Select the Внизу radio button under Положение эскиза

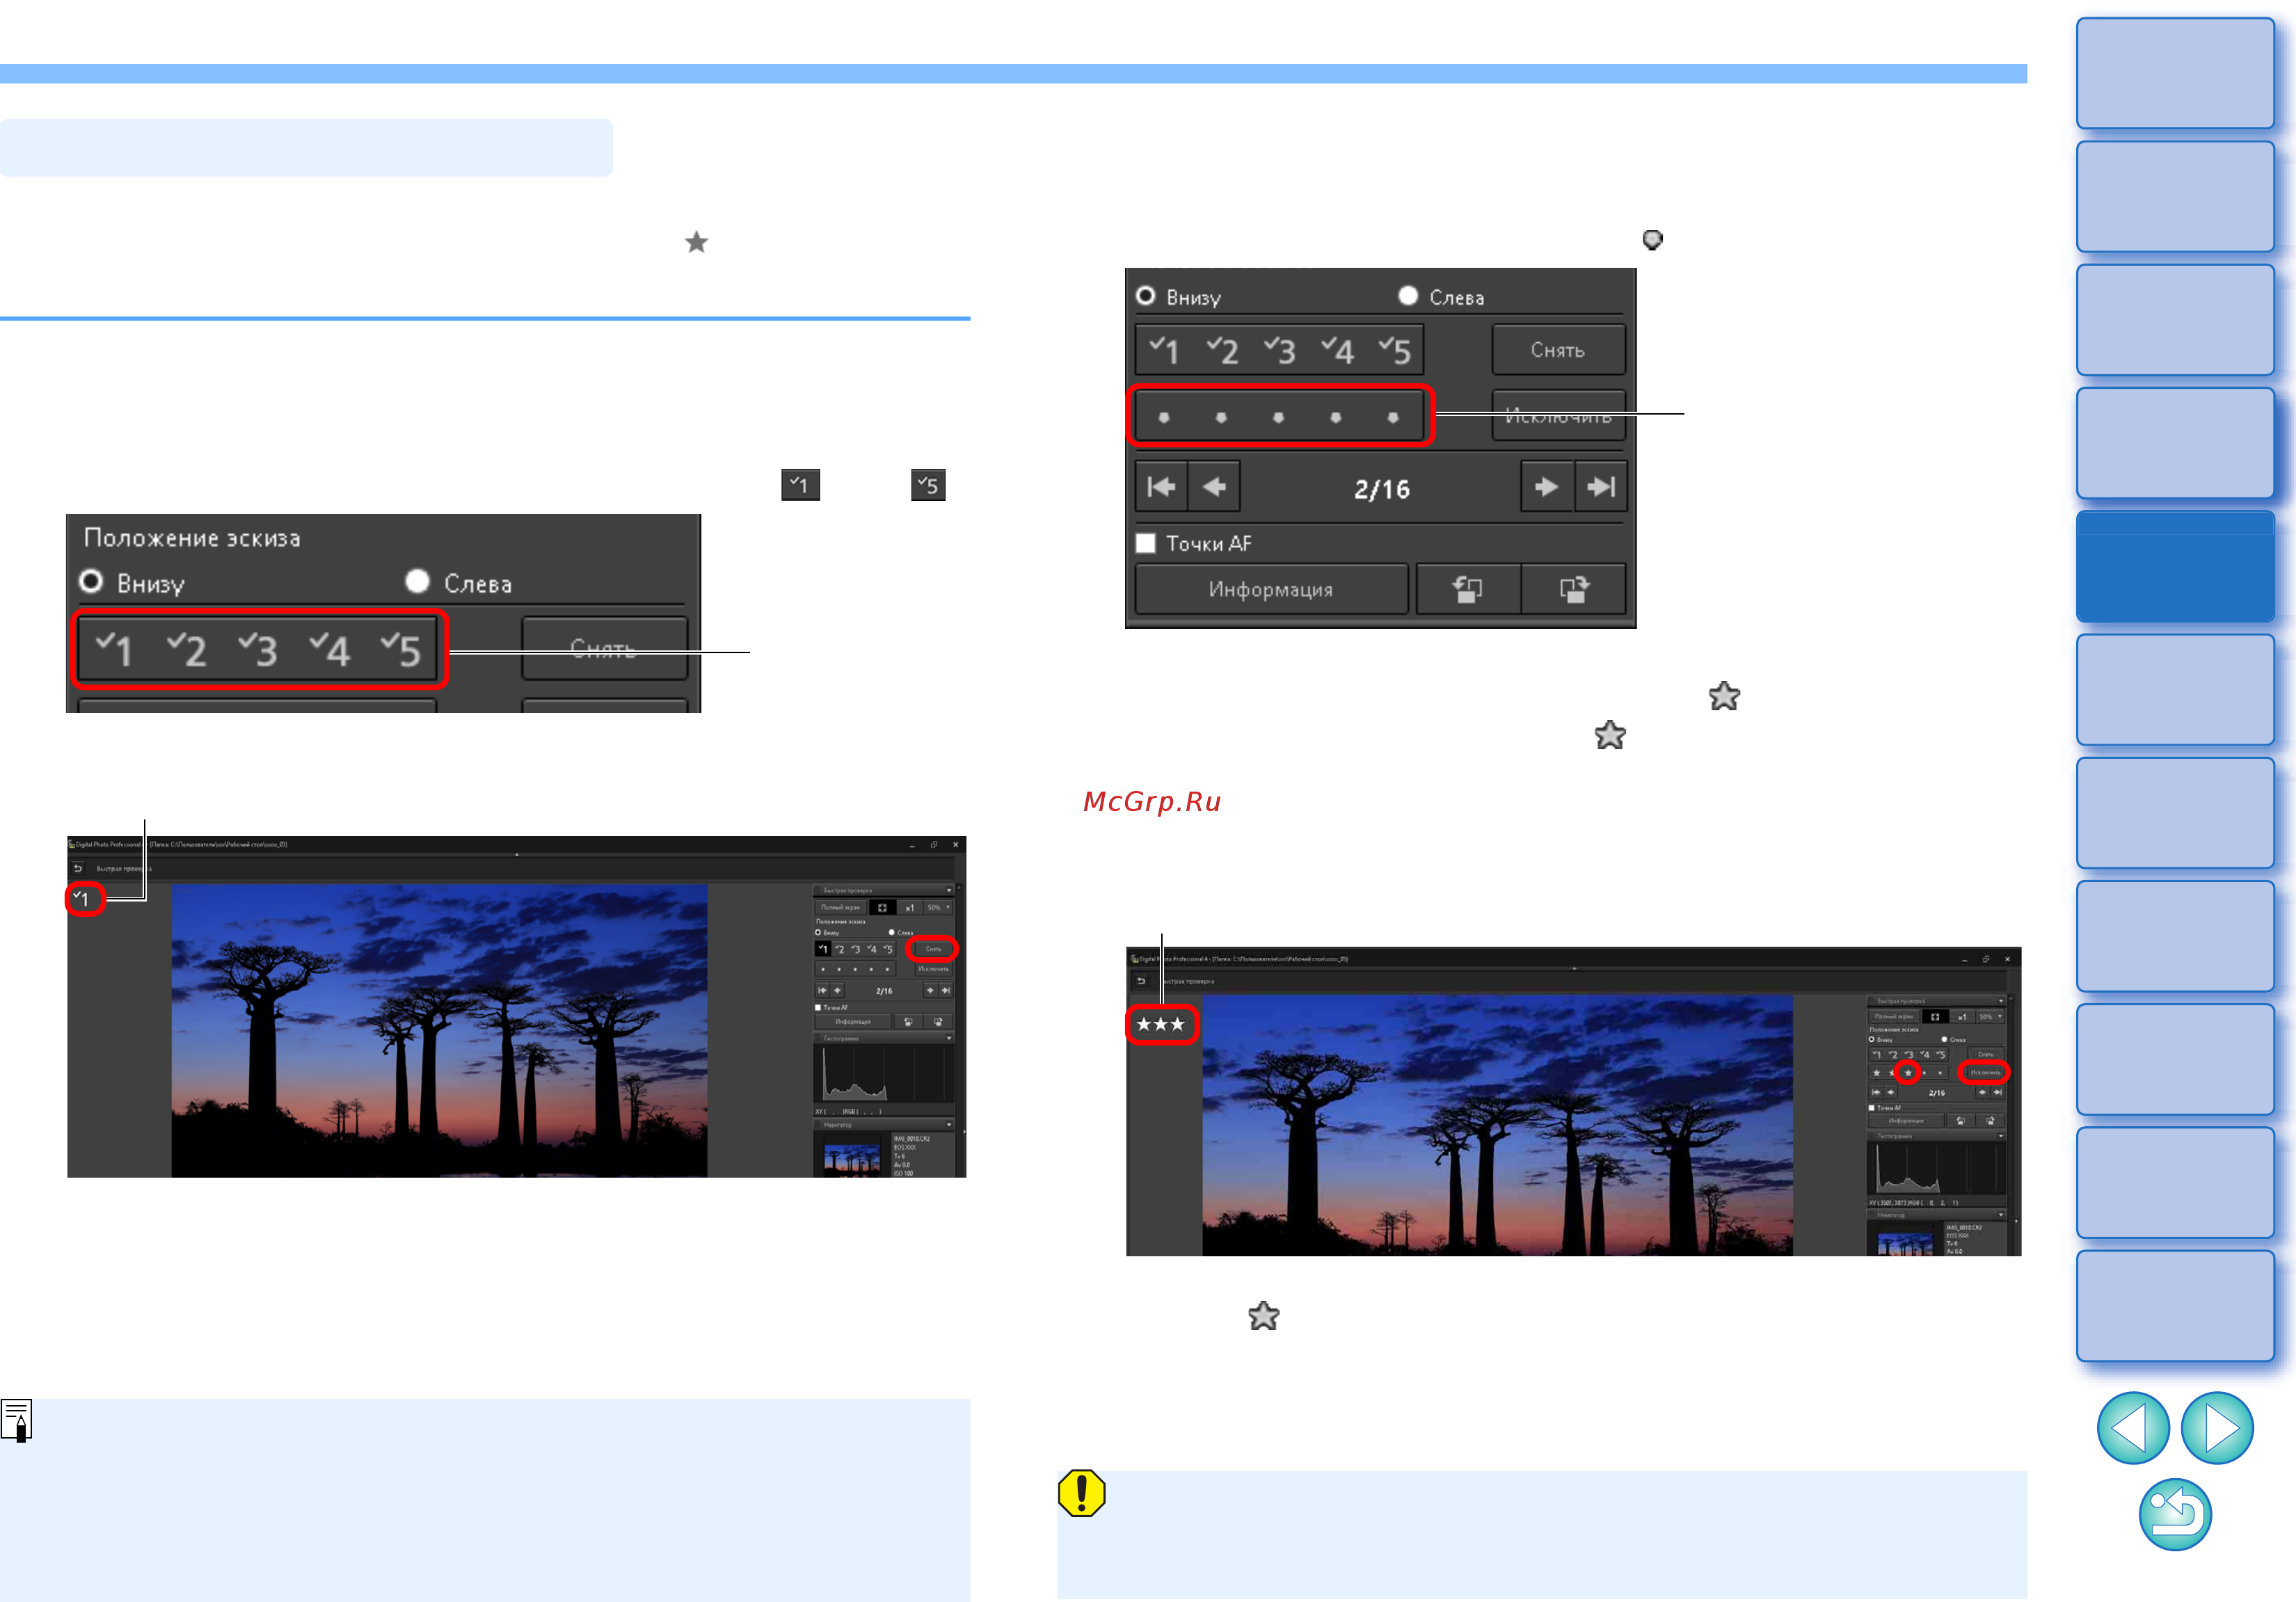point(91,581)
